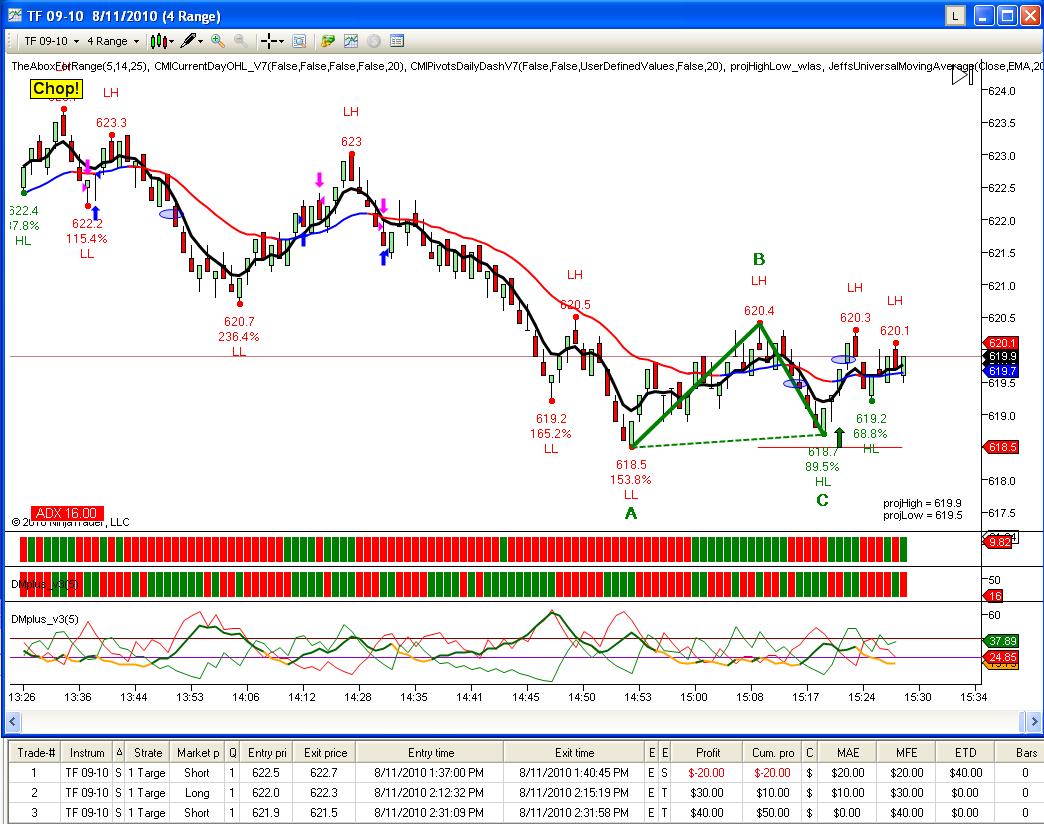Viewport: 1044px width, 827px height.
Task: Click the green 37.89 indicator marker
Action: [1001, 641]
